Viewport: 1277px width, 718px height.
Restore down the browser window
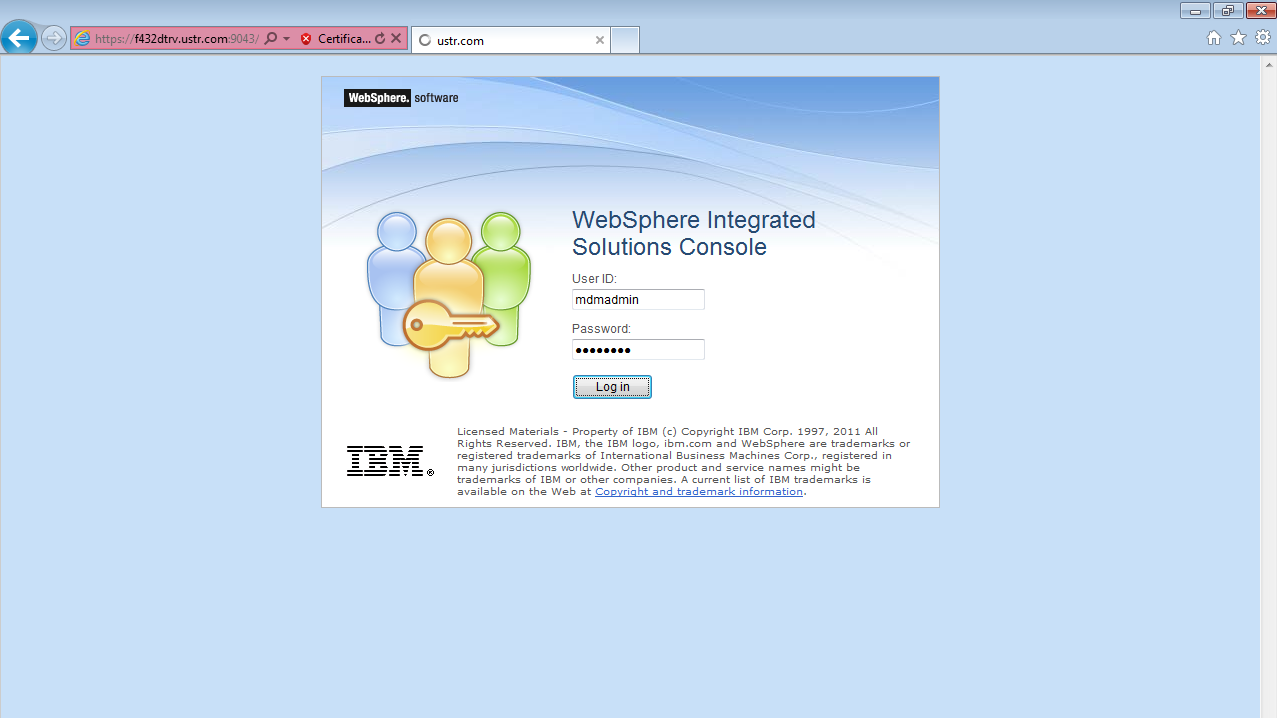[1227, 11]
